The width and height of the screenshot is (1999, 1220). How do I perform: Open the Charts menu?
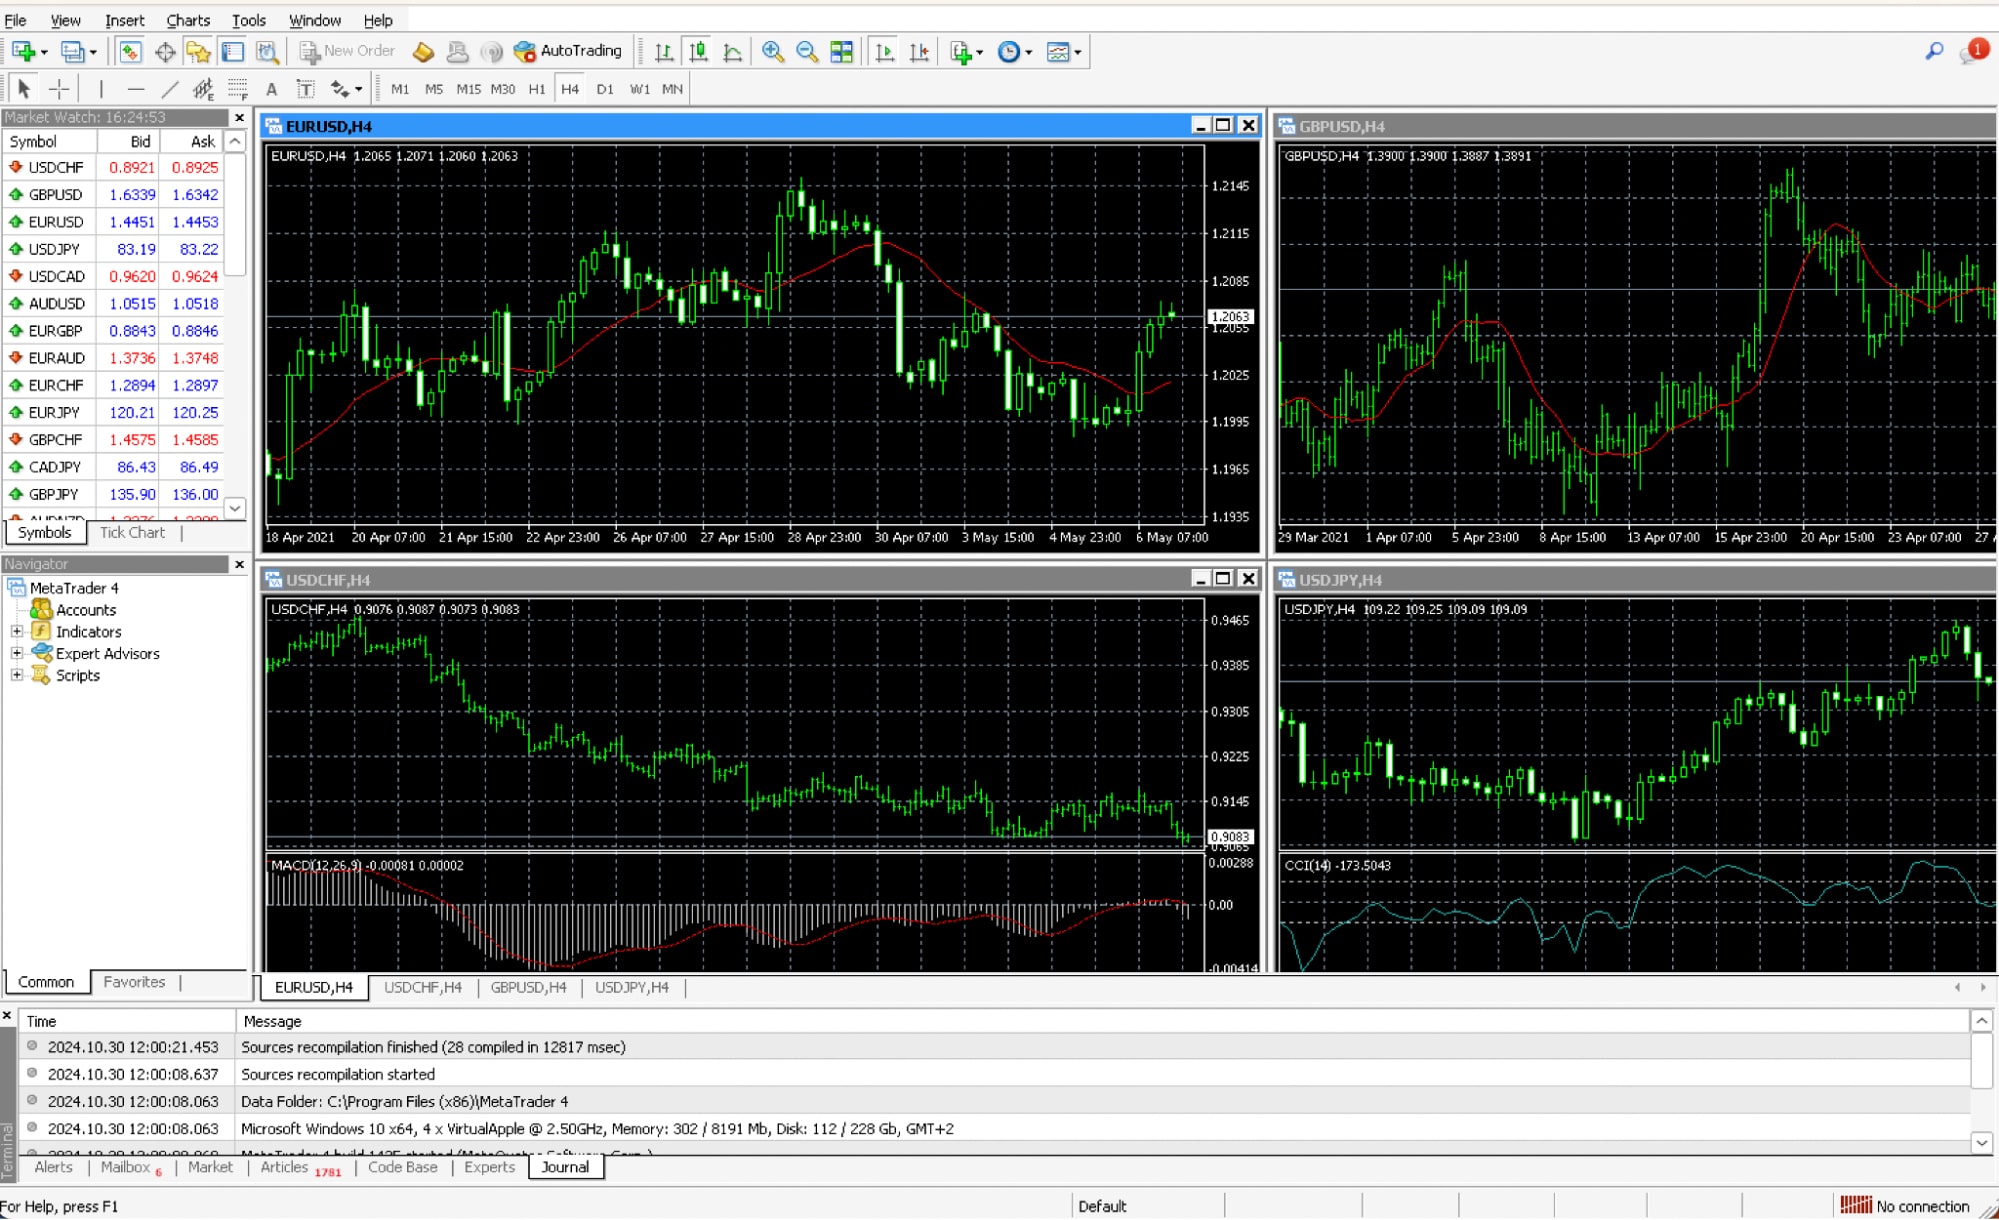(x=186, y=19)
